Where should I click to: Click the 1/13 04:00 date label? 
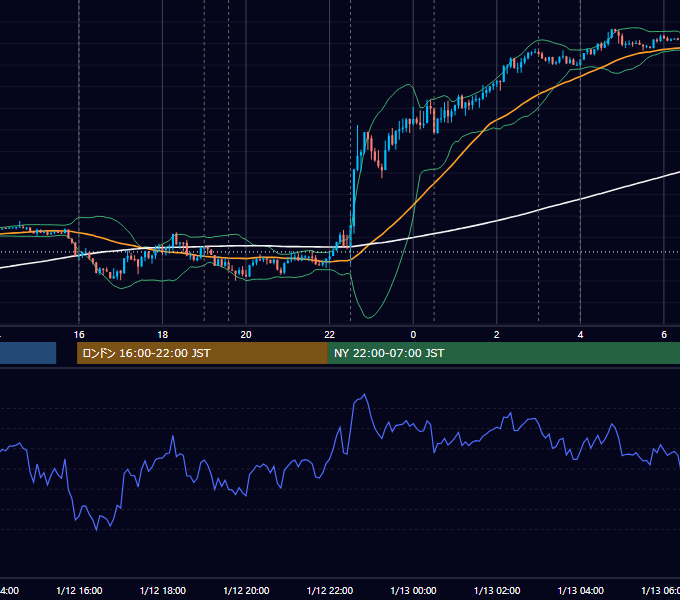click(x=581, y=590)
